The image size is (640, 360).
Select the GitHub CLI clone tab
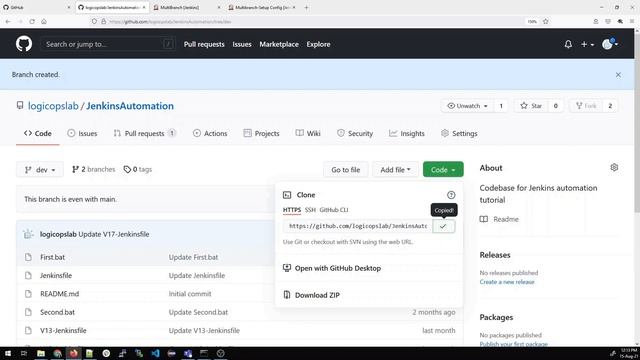334,210
